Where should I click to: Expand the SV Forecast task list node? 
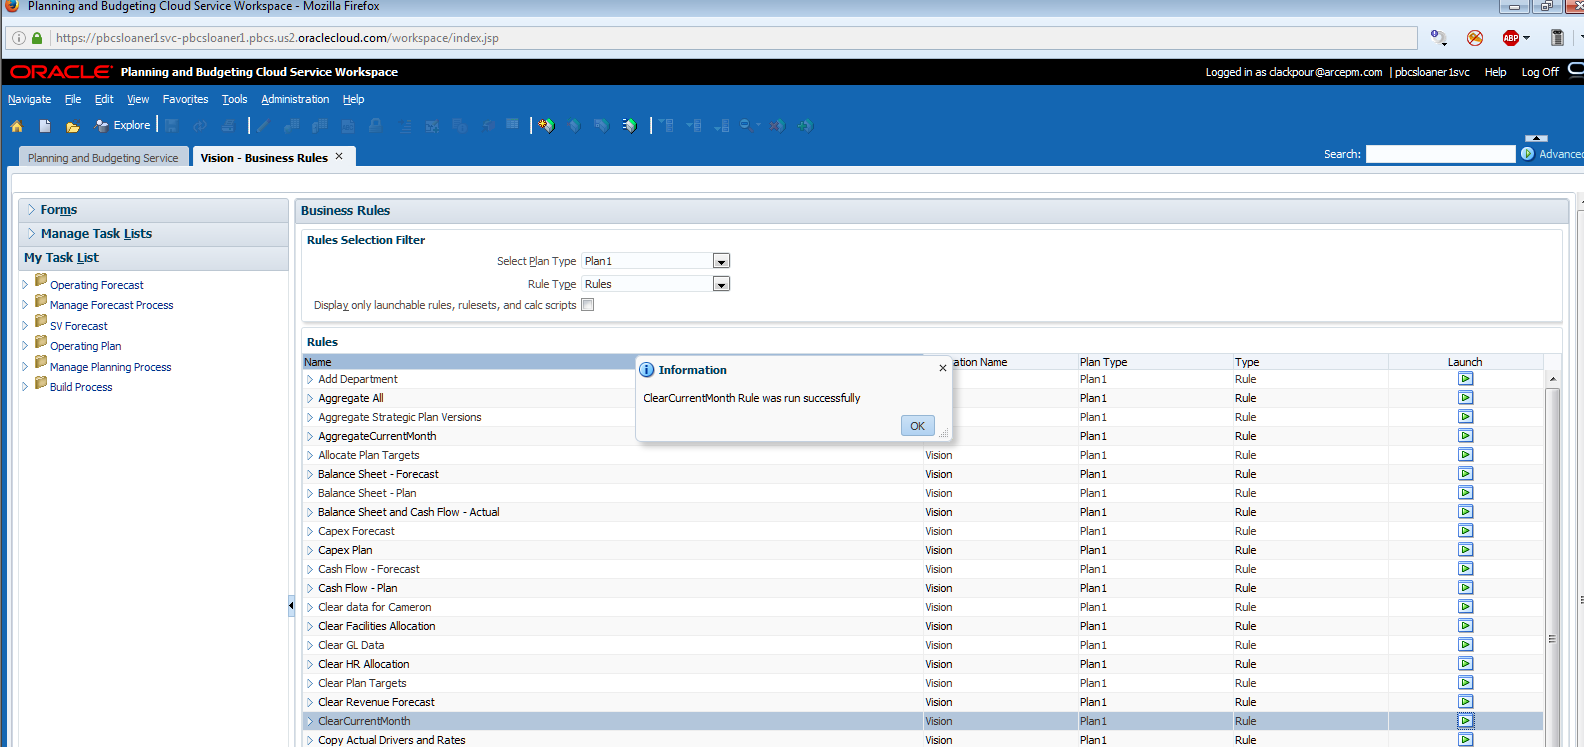click(x=25, y=325)
